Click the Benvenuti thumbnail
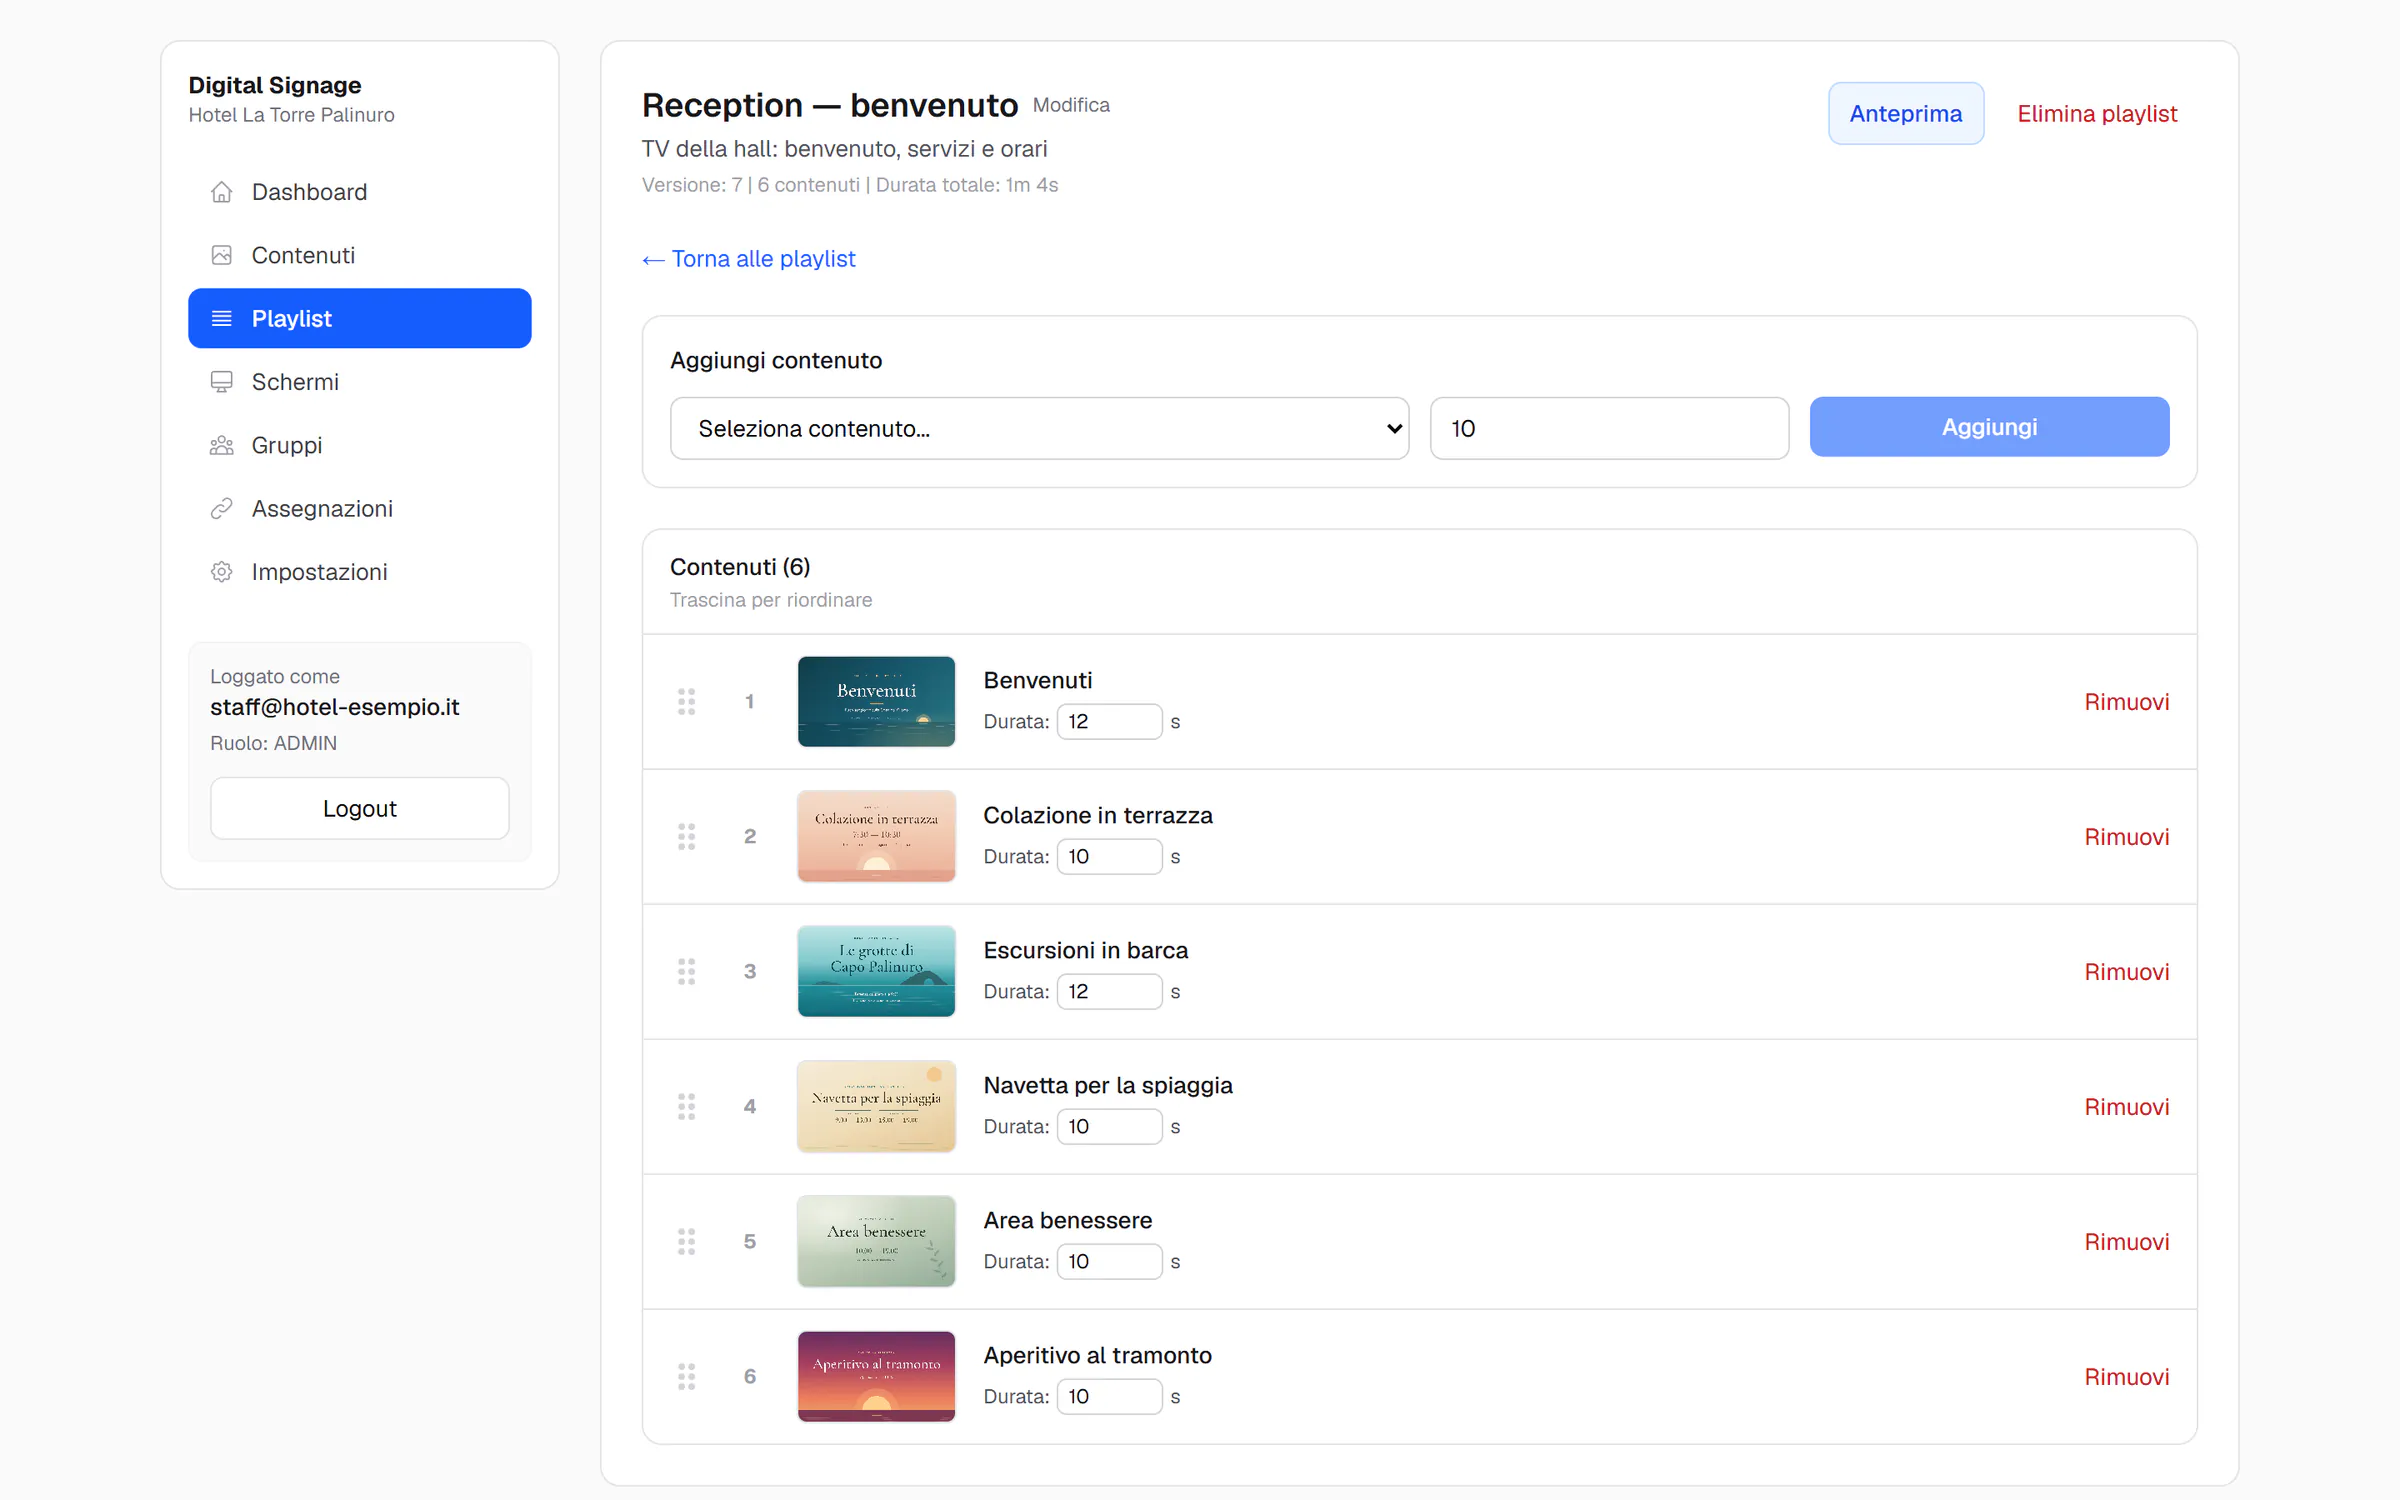The width and height of the screenshot is (2400, 1500). [876, 701]
